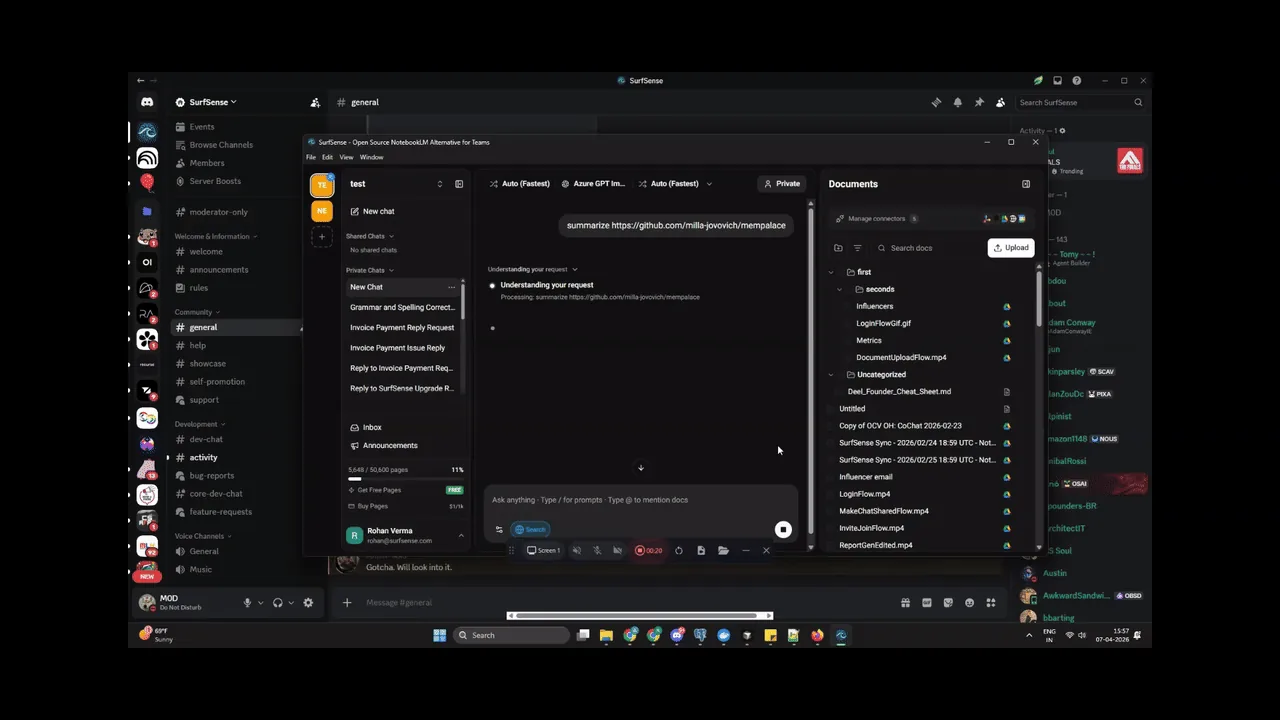Restart recording icon in recorder bar
The image size is (1280, 720).
(x=679, y=550)
